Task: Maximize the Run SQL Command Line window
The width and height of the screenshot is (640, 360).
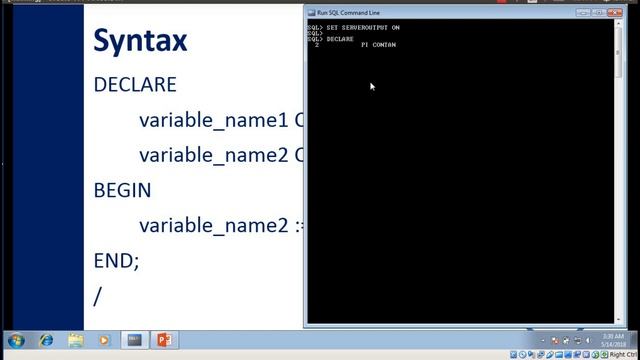Action: pos(599,13)
